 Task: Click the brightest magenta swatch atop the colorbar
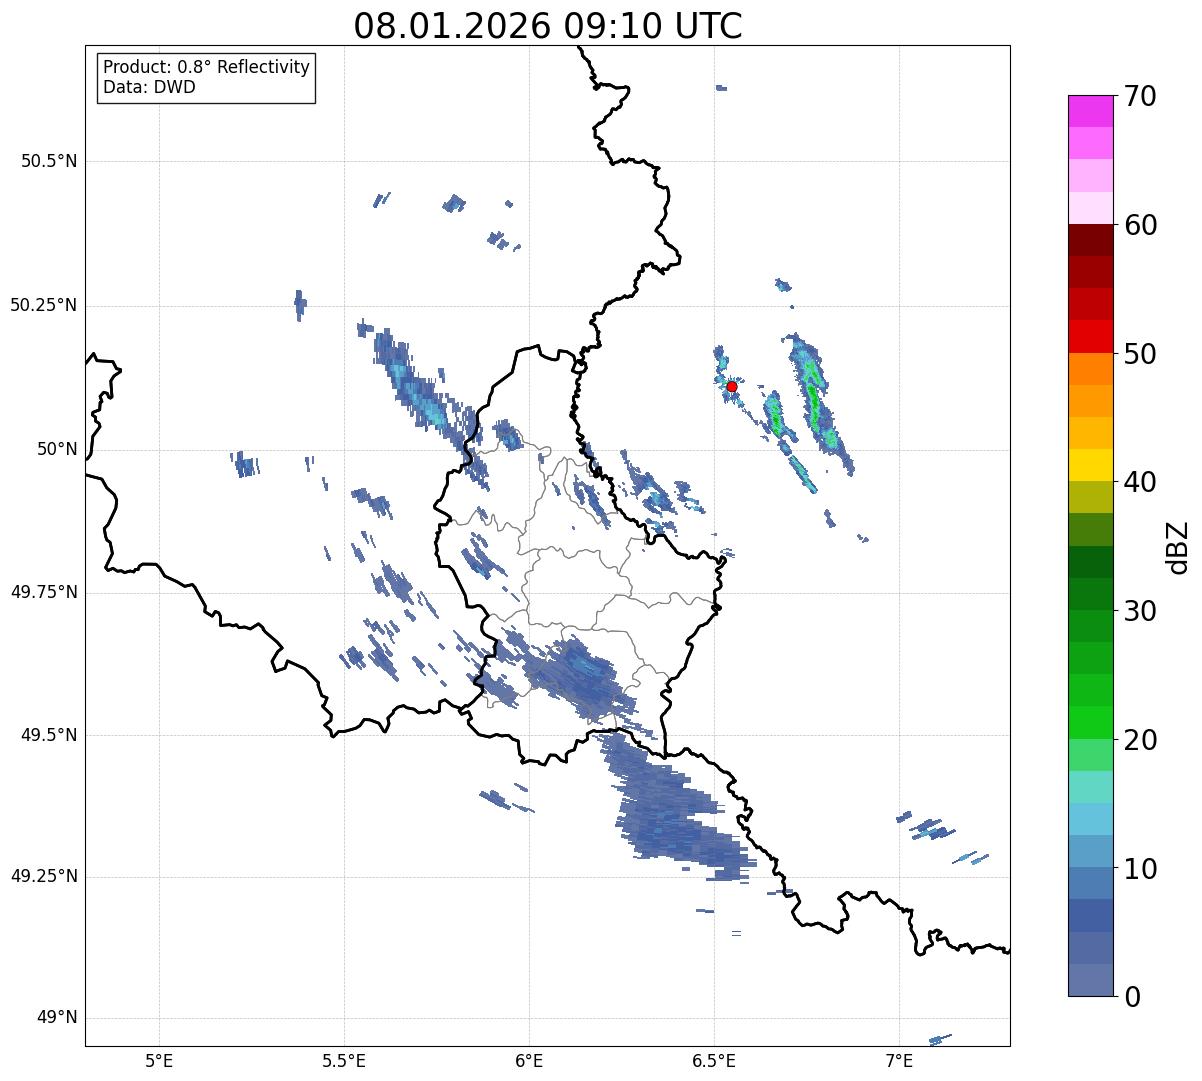[1090, 111]
